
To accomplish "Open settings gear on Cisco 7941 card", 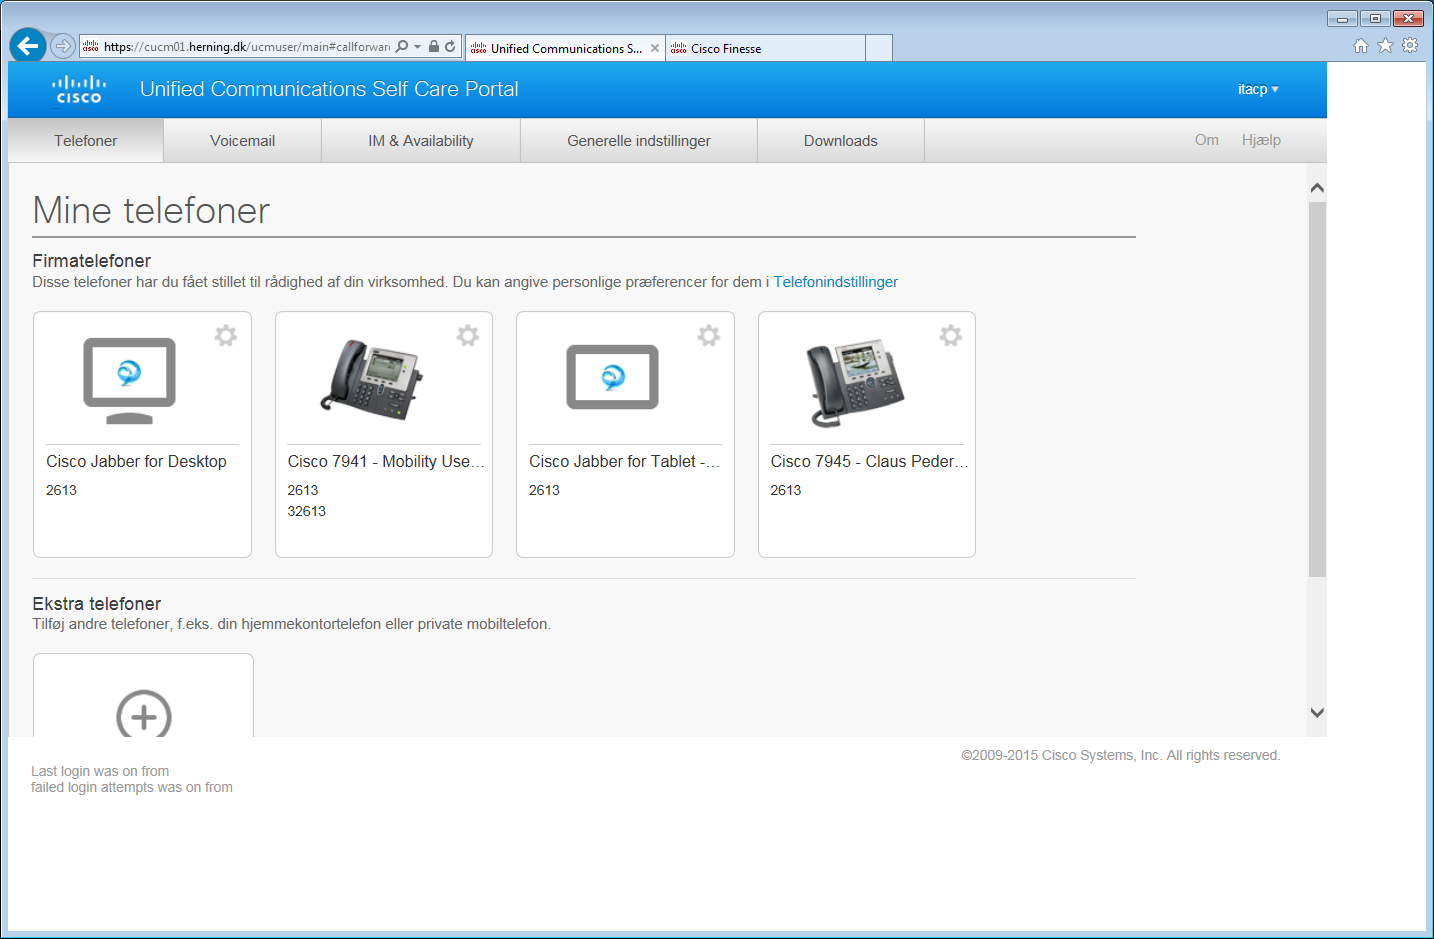I will click(468, 336).
